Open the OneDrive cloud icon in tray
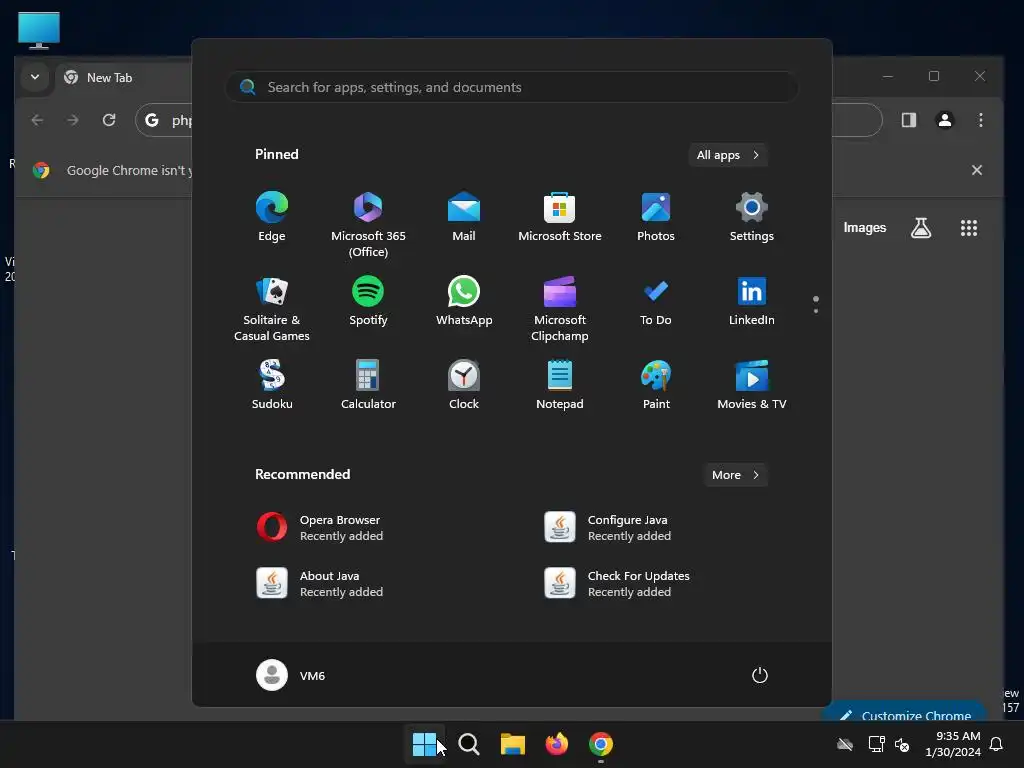 point(845,744)
